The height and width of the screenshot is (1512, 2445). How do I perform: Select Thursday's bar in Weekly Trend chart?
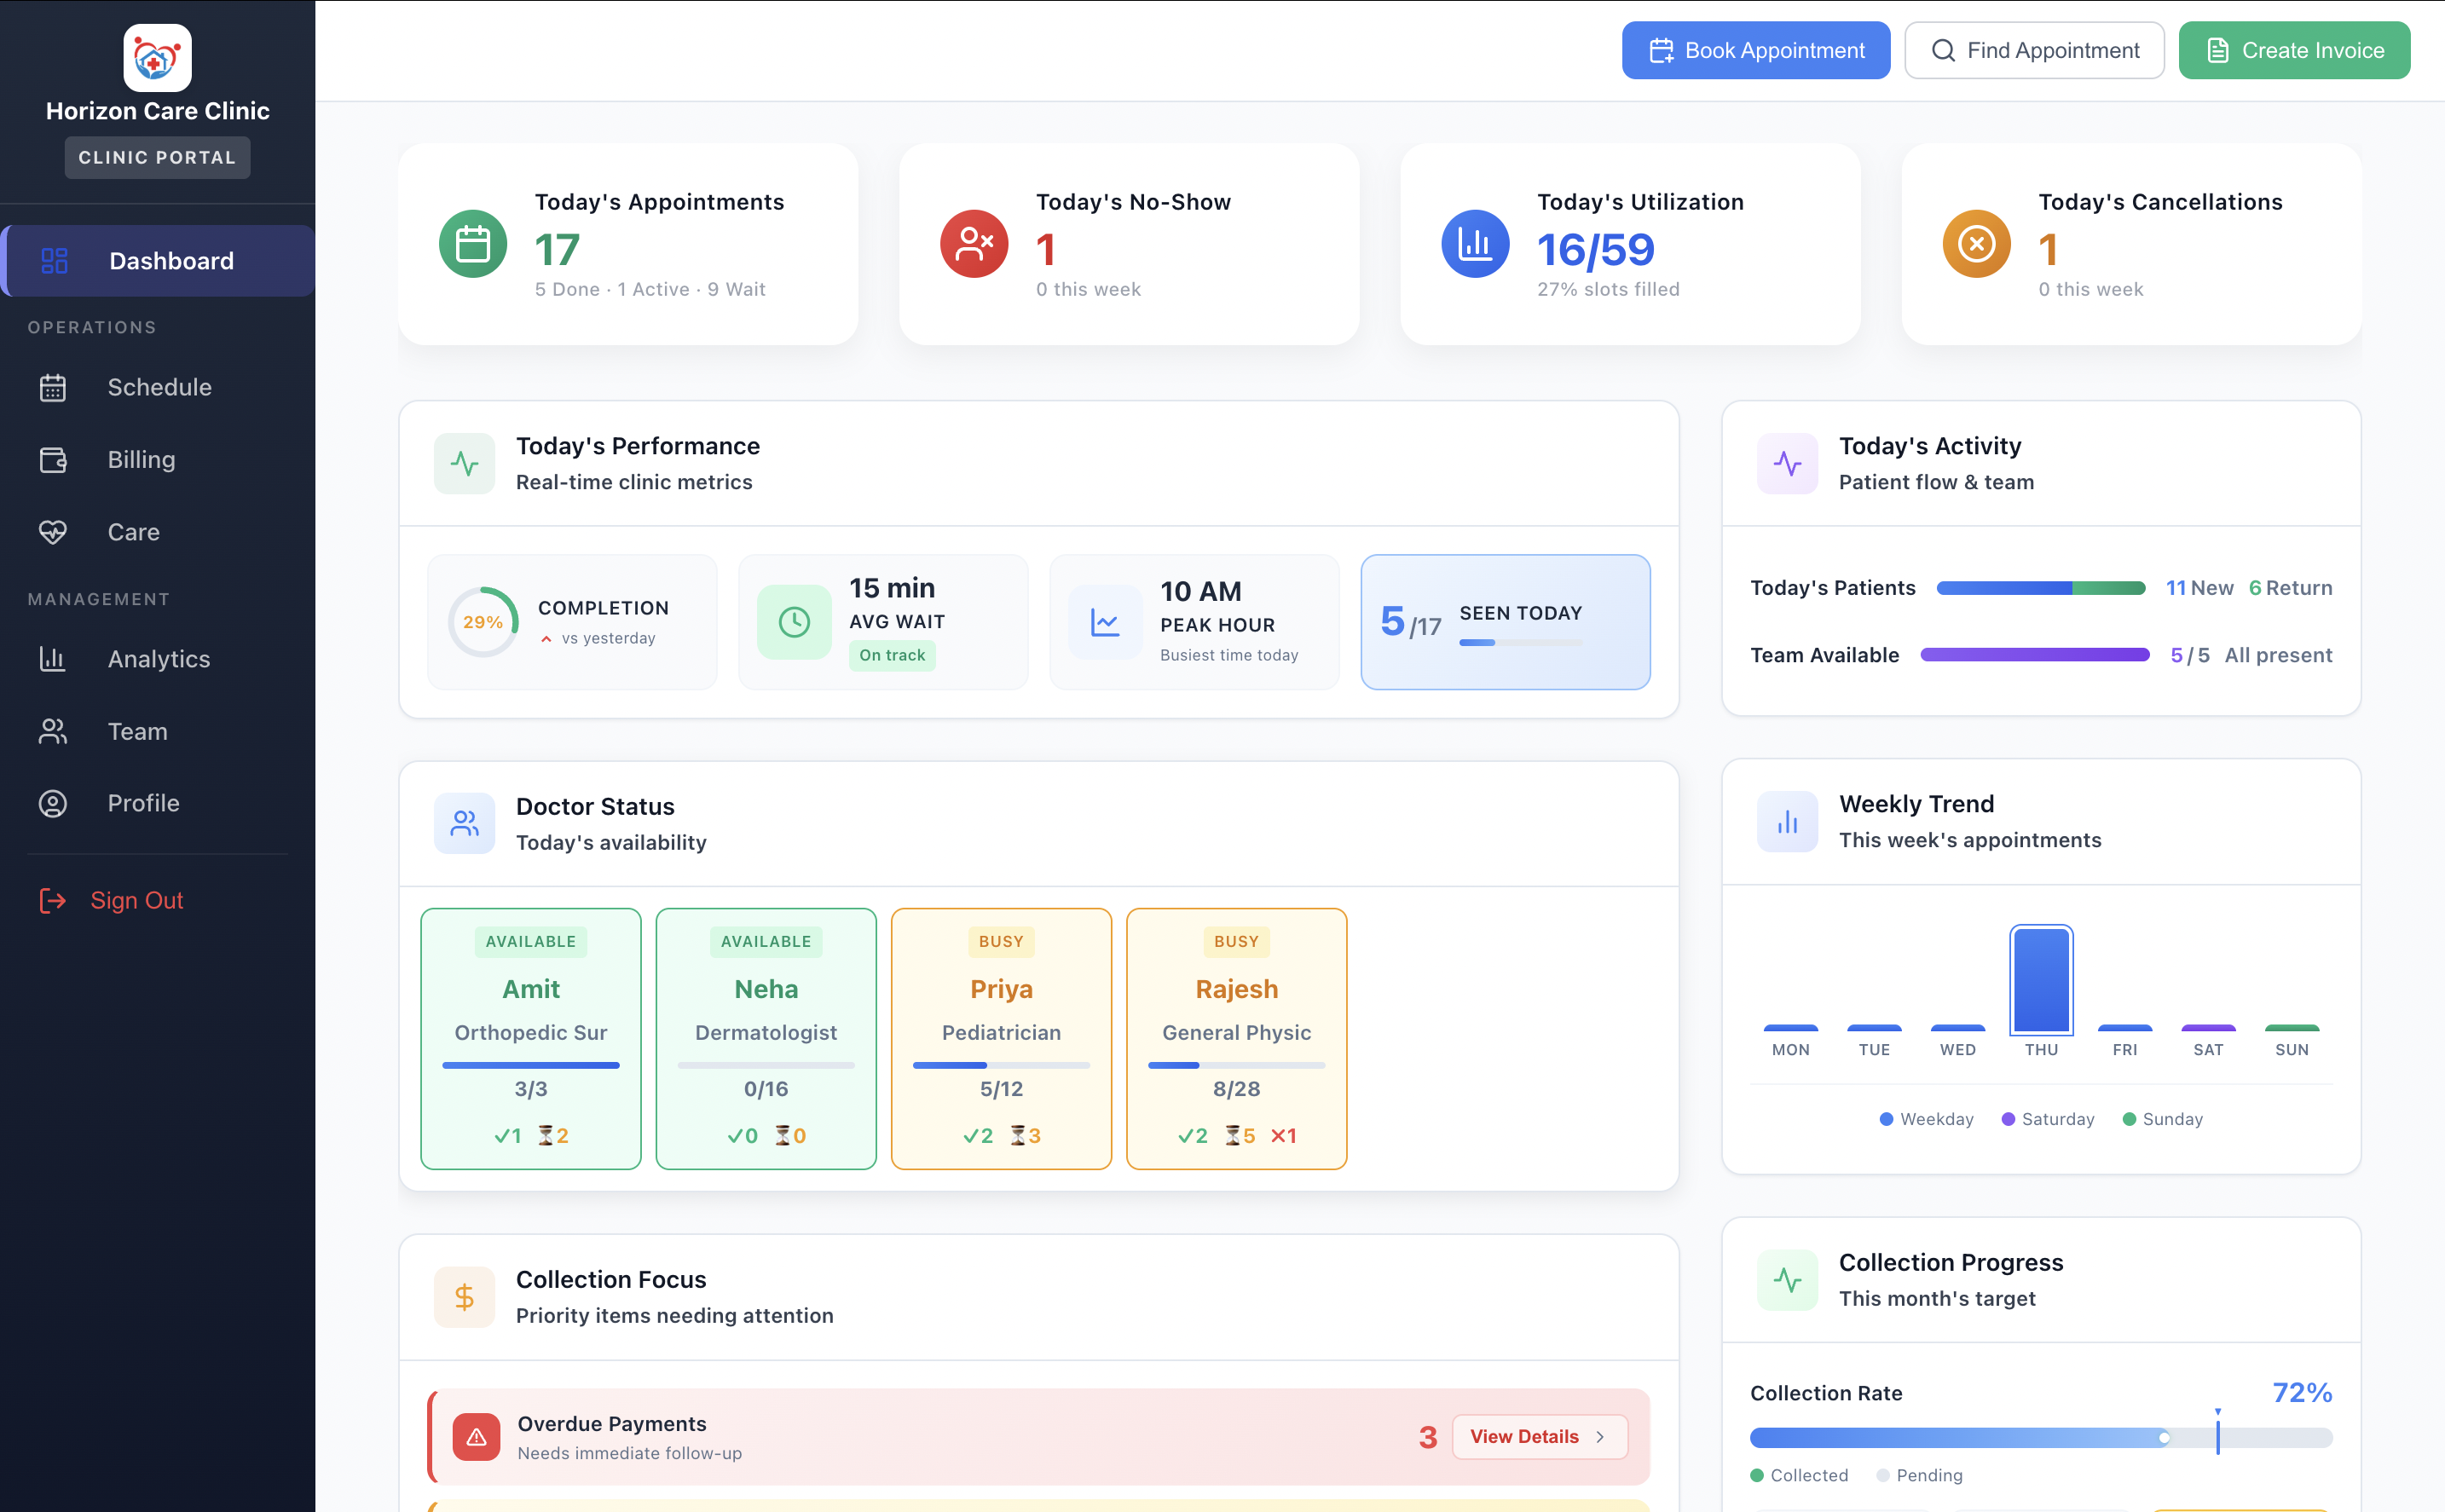(2040, 981)
